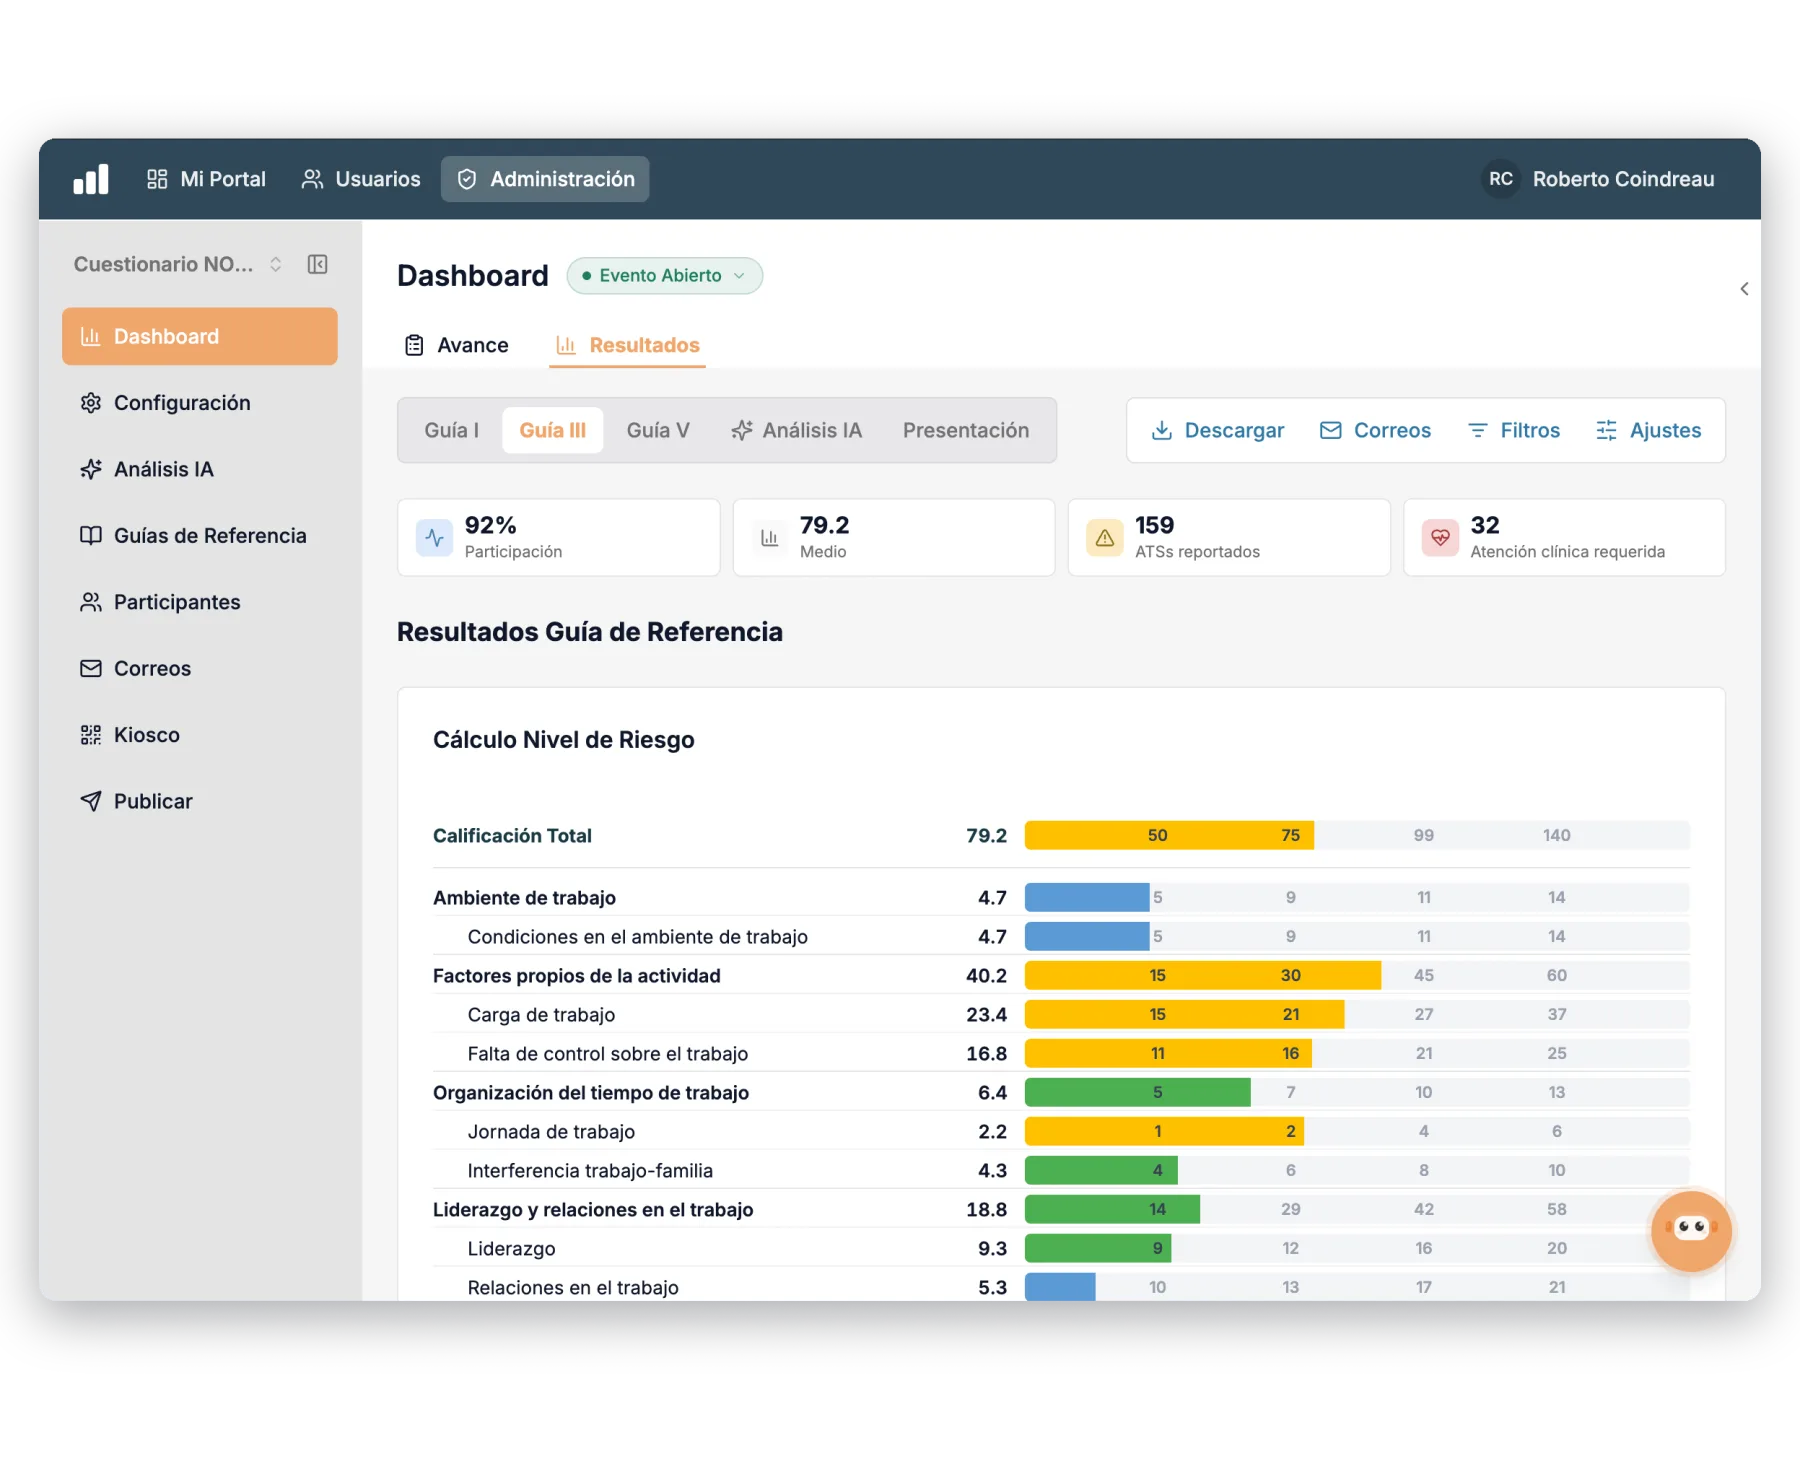Click the Descargar button
Viewport: 1800px width, 1464px height.
coord(1217,430)
